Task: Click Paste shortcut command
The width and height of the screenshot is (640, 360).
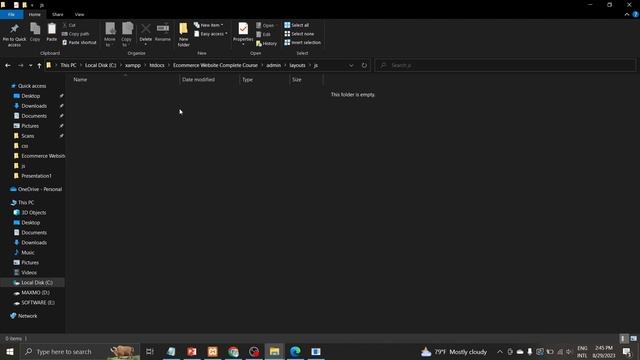Action: pyautogui.click(x=79, y=42)
